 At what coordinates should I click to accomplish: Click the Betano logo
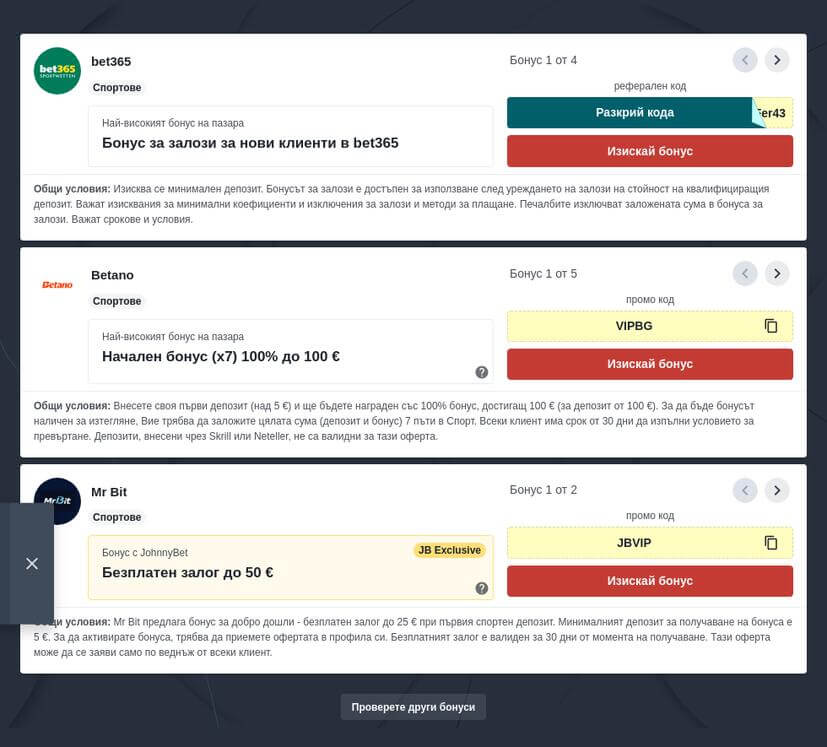click(x=57, y=285)
